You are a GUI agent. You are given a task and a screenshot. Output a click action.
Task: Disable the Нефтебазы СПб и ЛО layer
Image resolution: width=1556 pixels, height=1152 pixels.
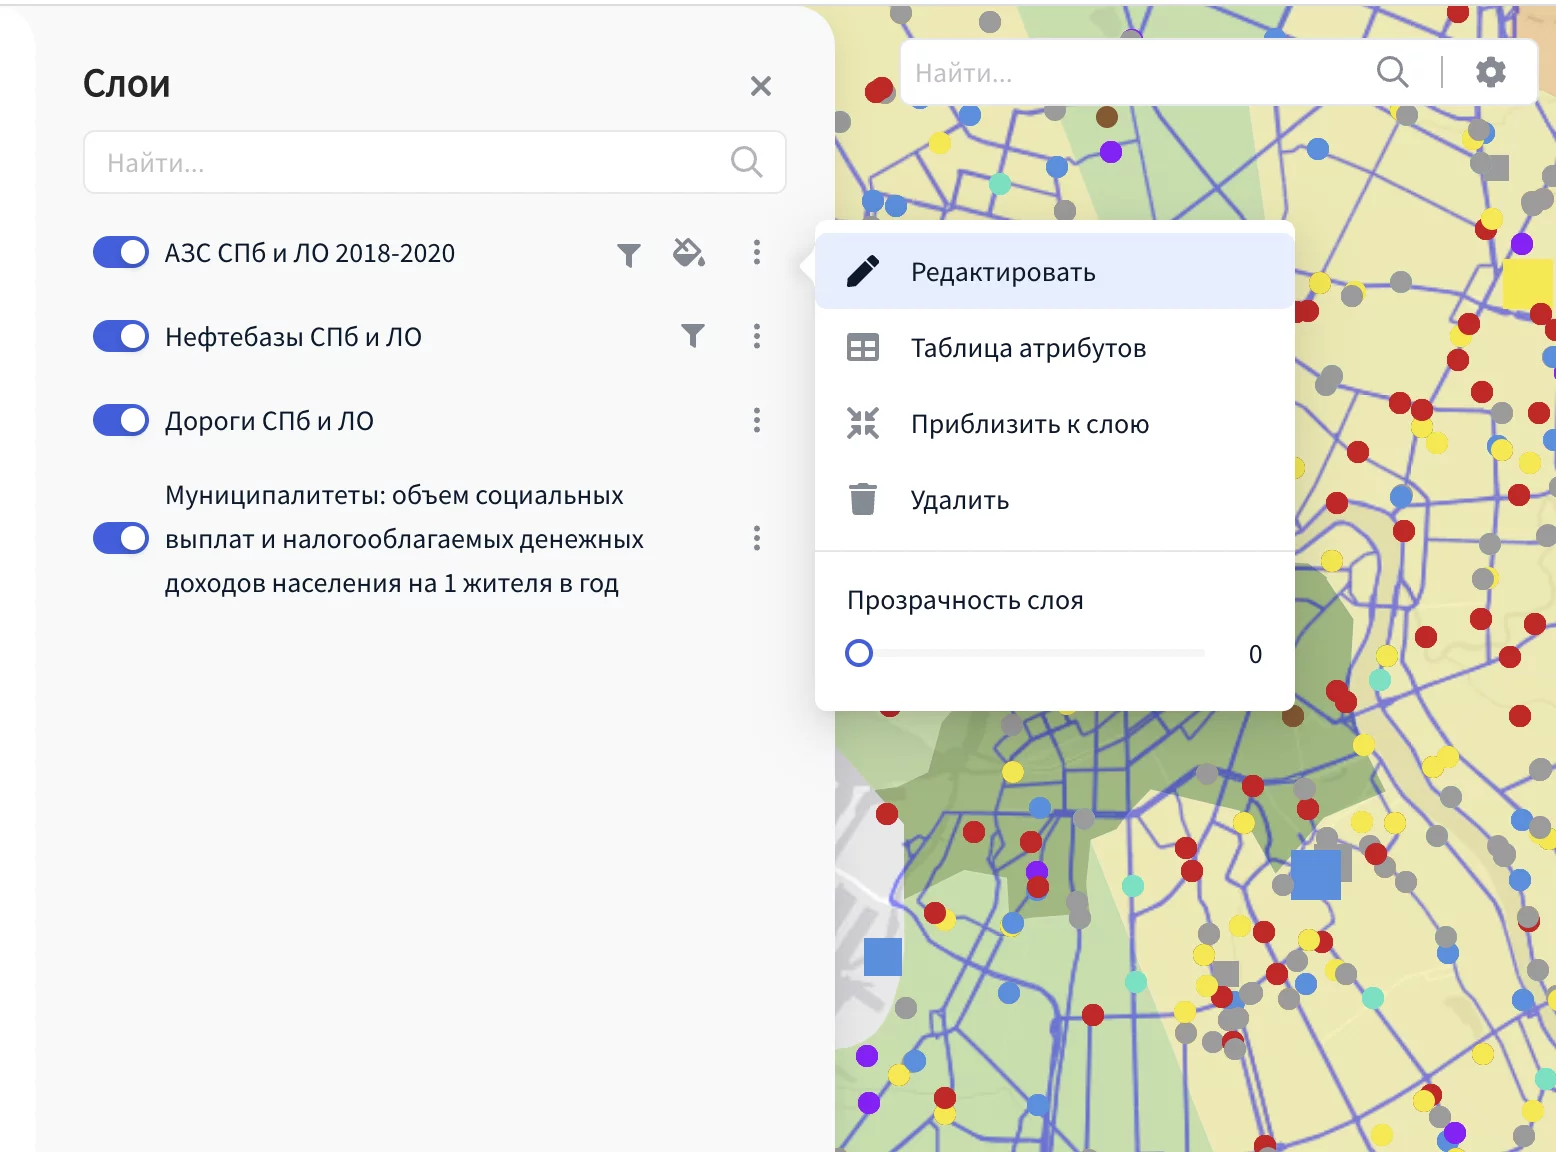tap(121, 336)
